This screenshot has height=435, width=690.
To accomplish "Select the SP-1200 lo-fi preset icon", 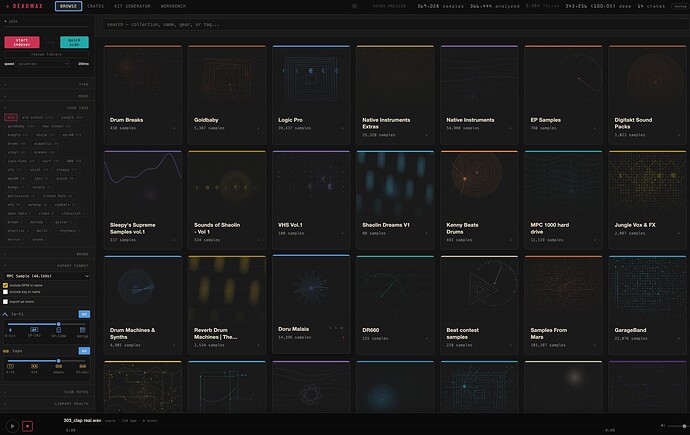I will [x=59, y=329].
